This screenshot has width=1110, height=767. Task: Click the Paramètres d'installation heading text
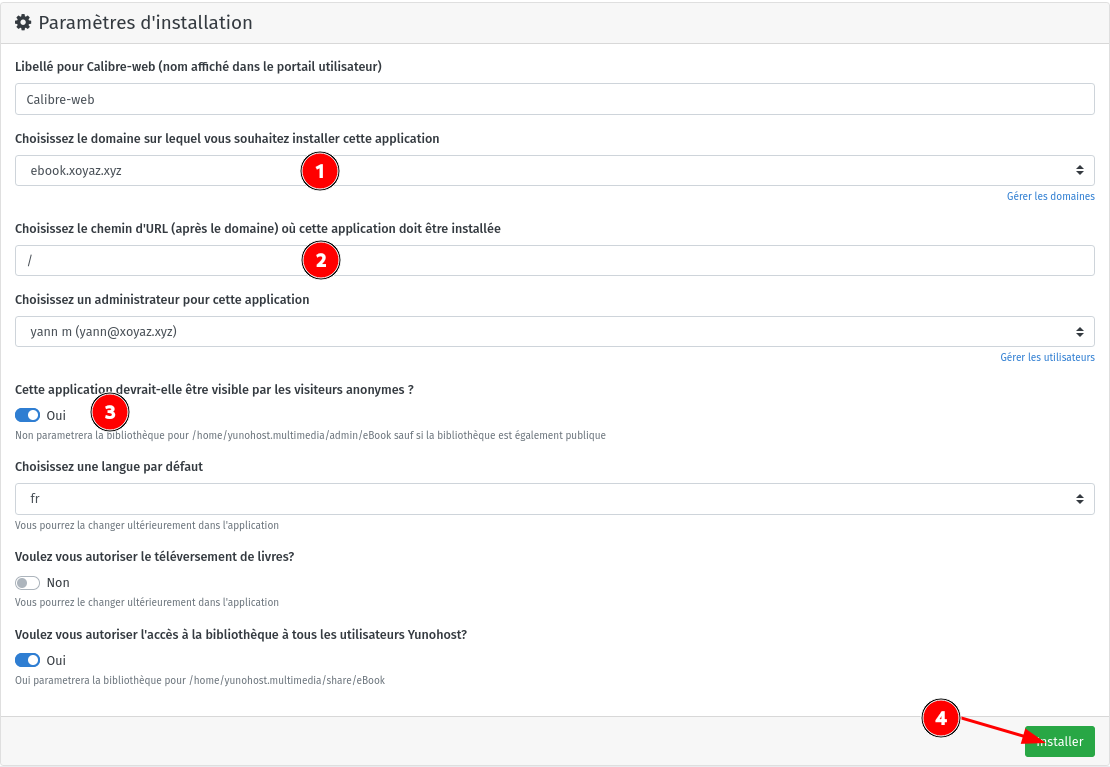pyautogui.click(x=145, y=22)
